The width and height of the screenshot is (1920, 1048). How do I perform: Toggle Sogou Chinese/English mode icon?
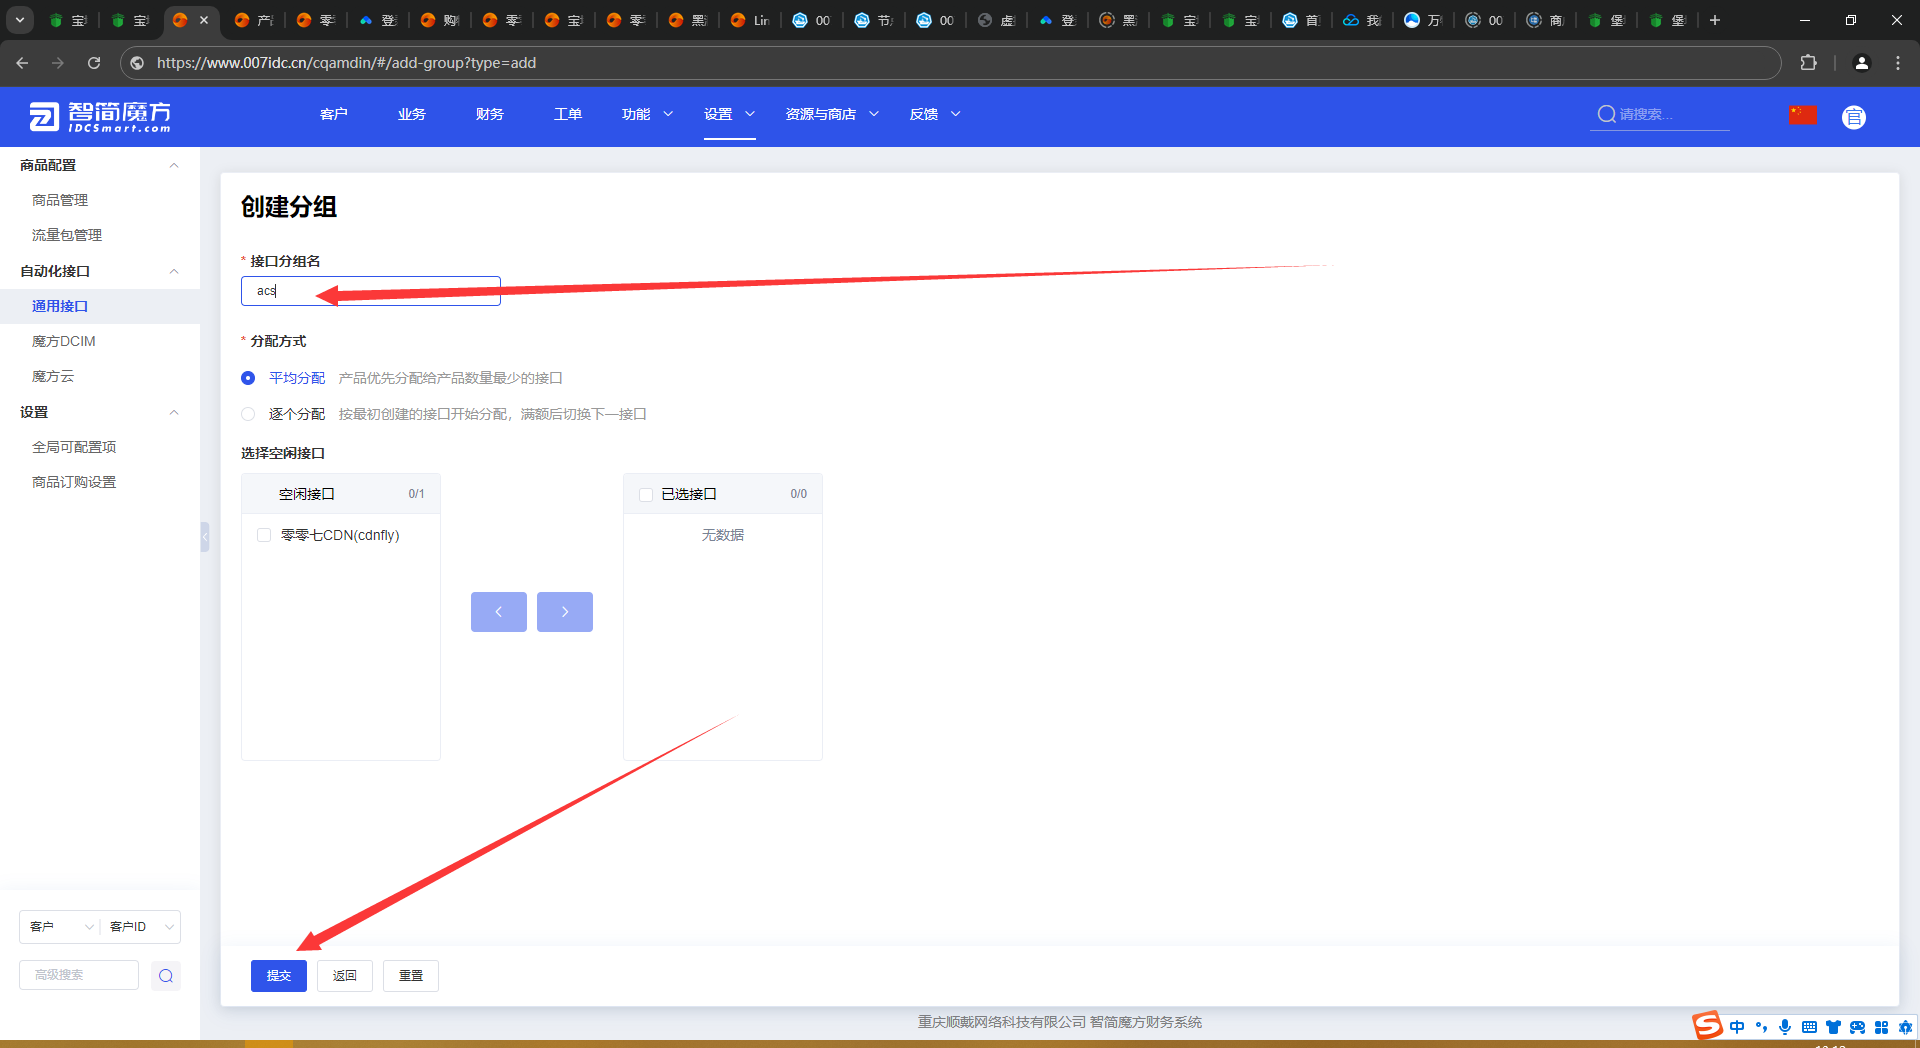[x=1737, y=1027]
